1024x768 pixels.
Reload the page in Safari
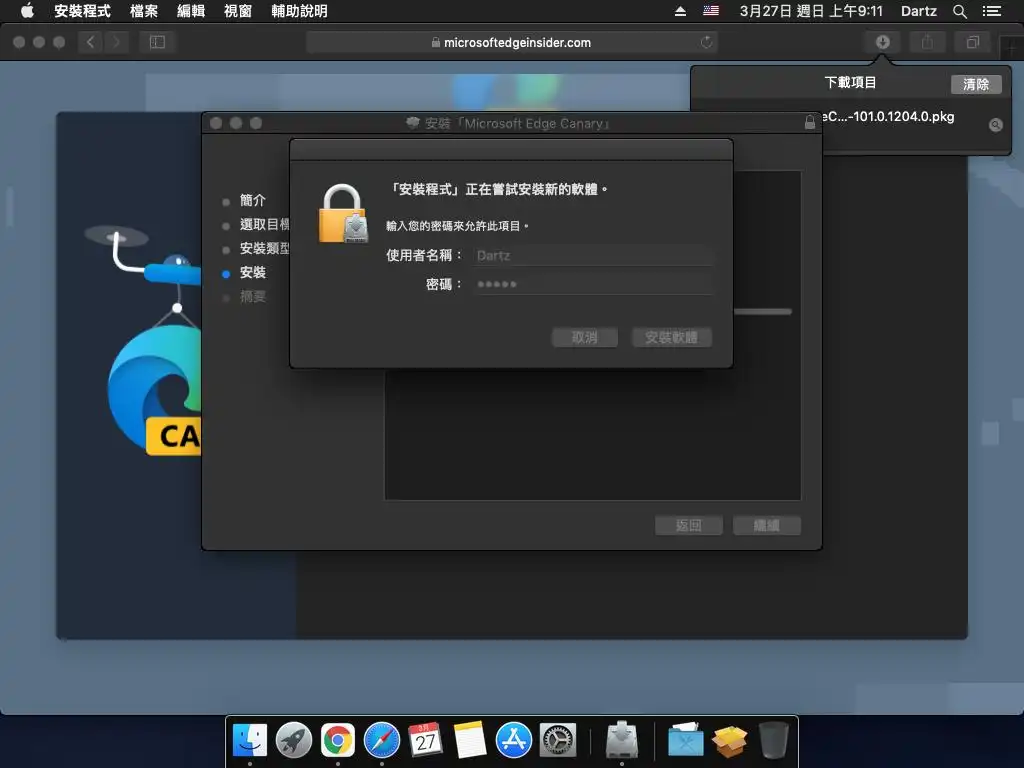(x=706, y=42)
